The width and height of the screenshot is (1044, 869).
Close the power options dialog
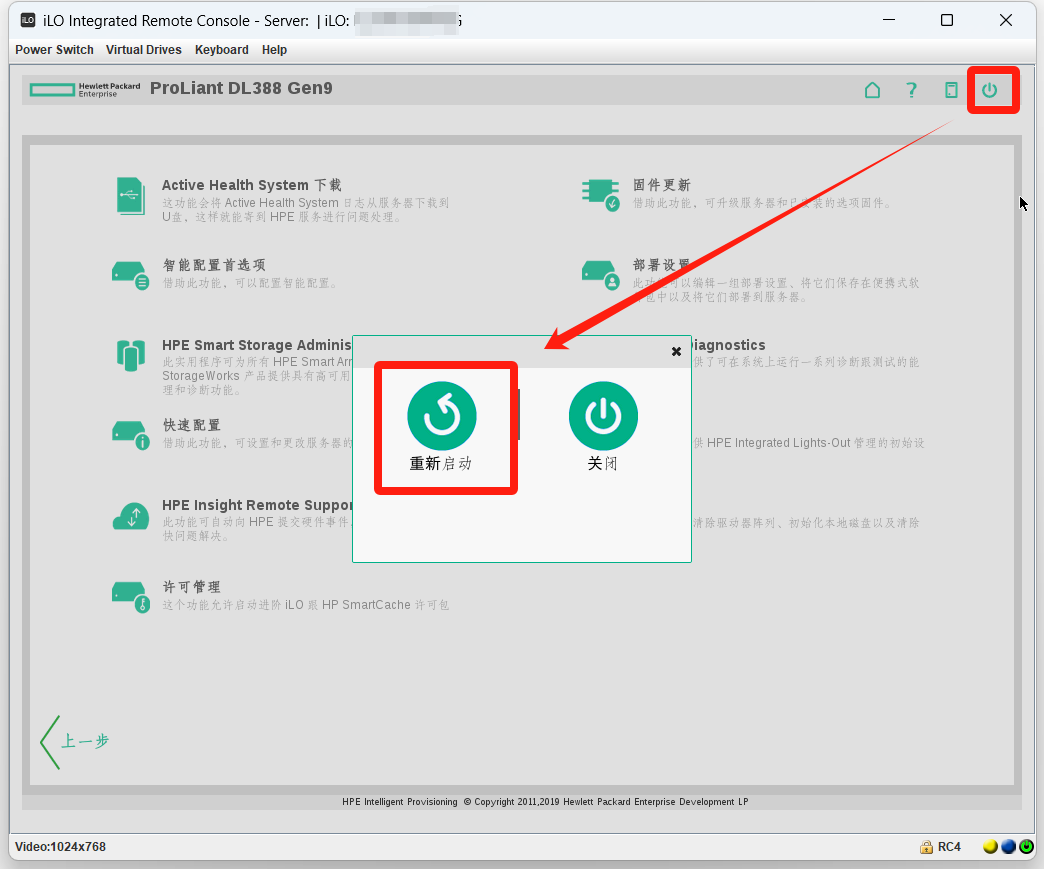pyautogui.click(x=676, y=351)
